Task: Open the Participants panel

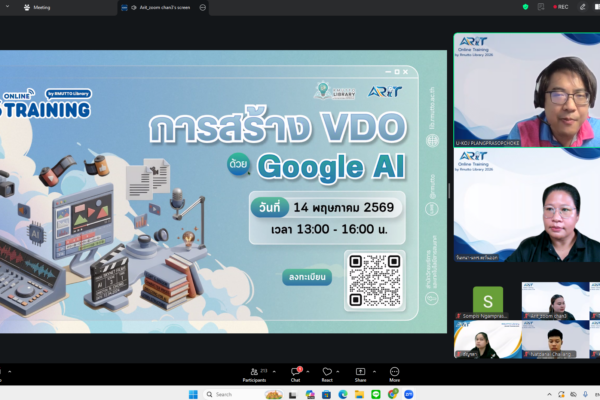Action: [x=254, y=375]
